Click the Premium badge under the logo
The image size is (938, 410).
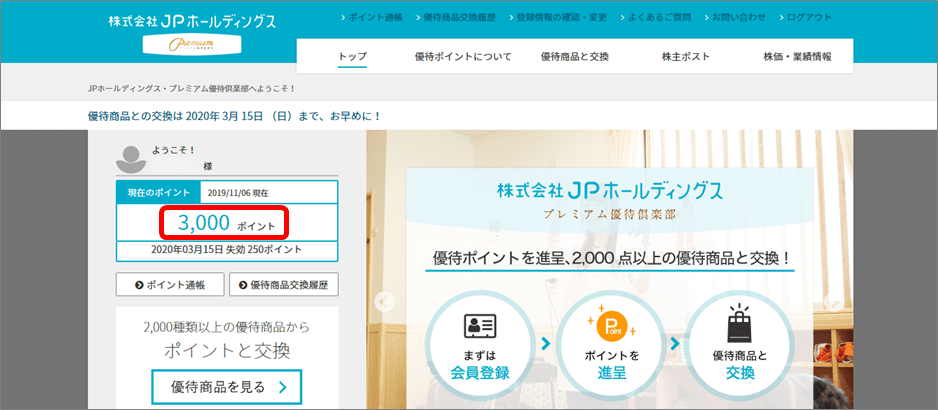pyautogui.click(x=191, y=44)
